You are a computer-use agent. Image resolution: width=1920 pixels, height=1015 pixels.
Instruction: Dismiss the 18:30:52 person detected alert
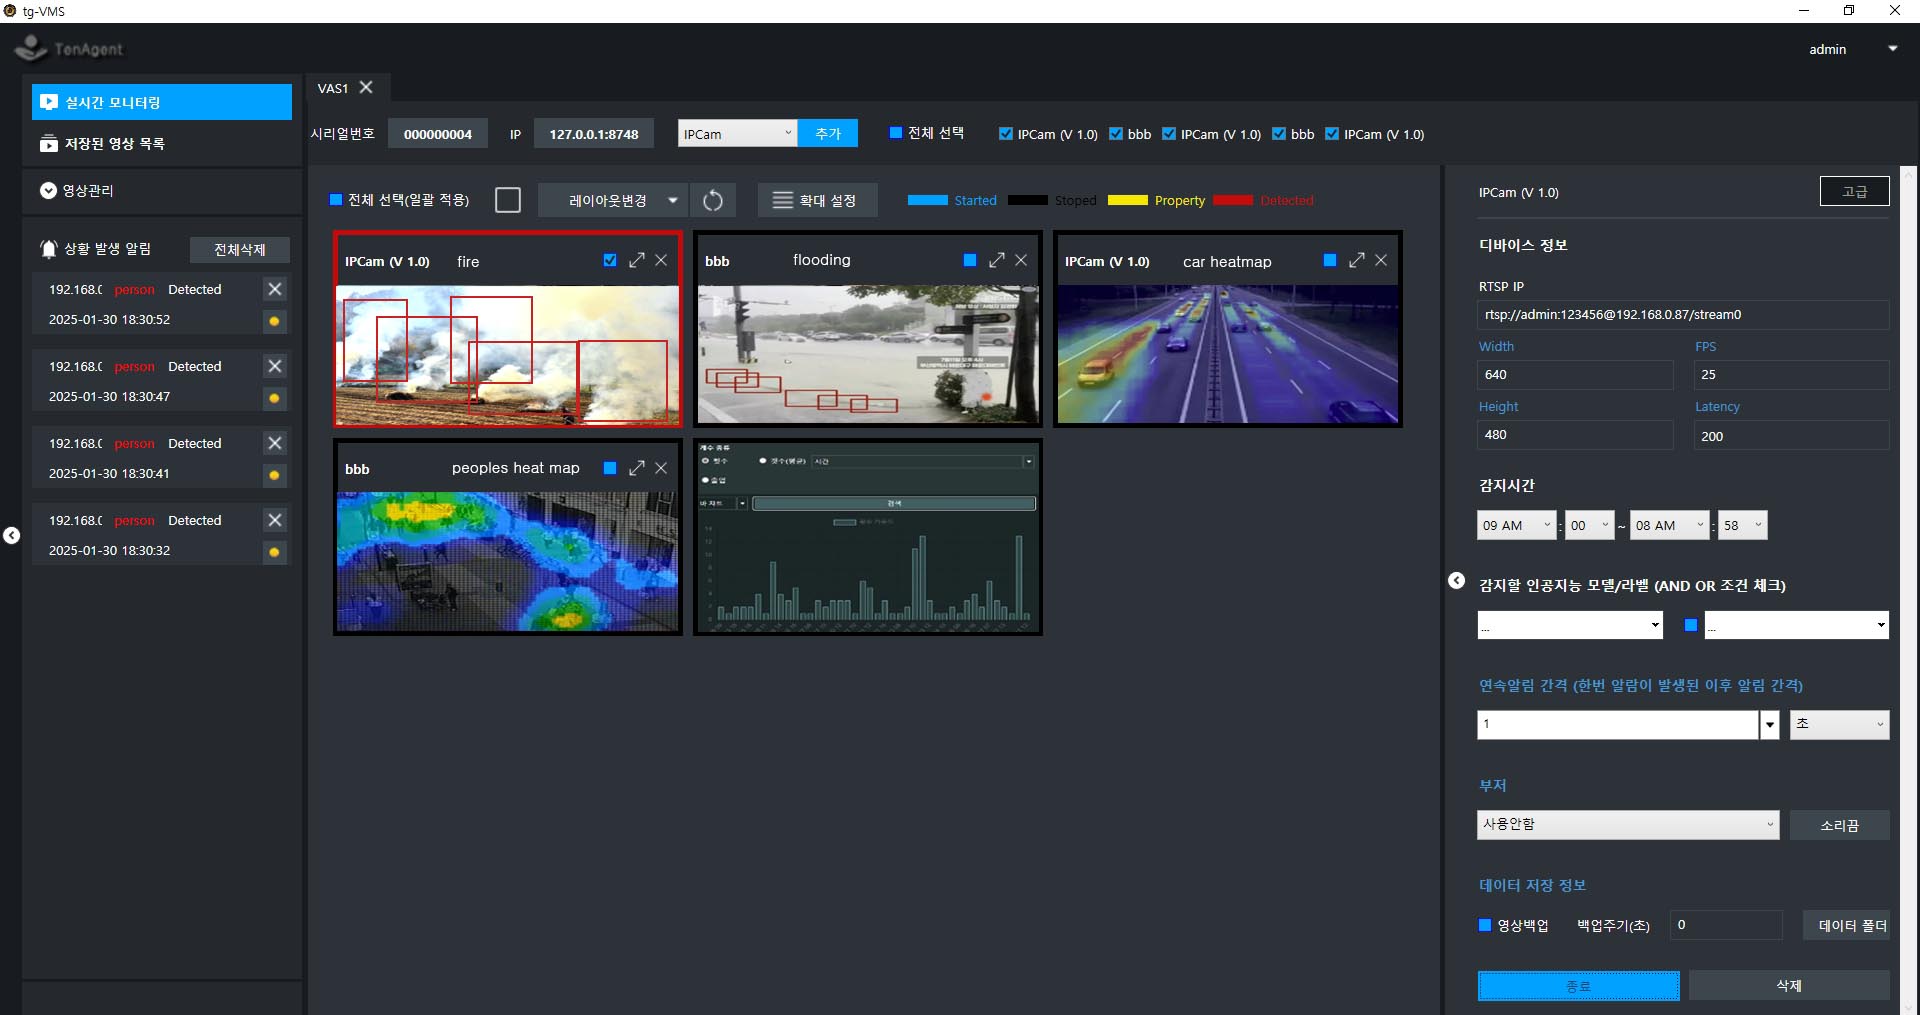tap(275, 289)
